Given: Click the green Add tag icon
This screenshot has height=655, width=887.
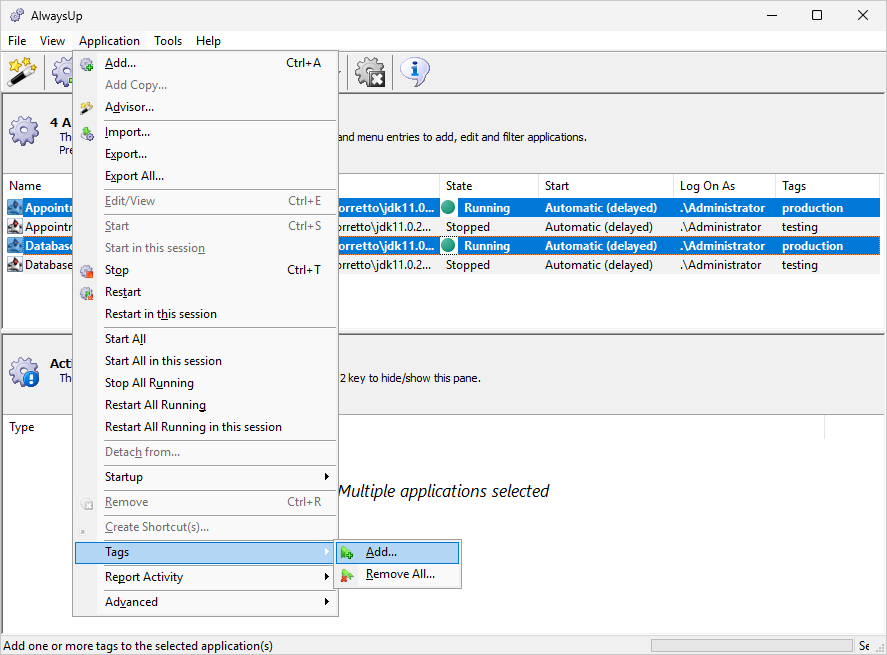Looking at the screenshot, I should [347, 553].
